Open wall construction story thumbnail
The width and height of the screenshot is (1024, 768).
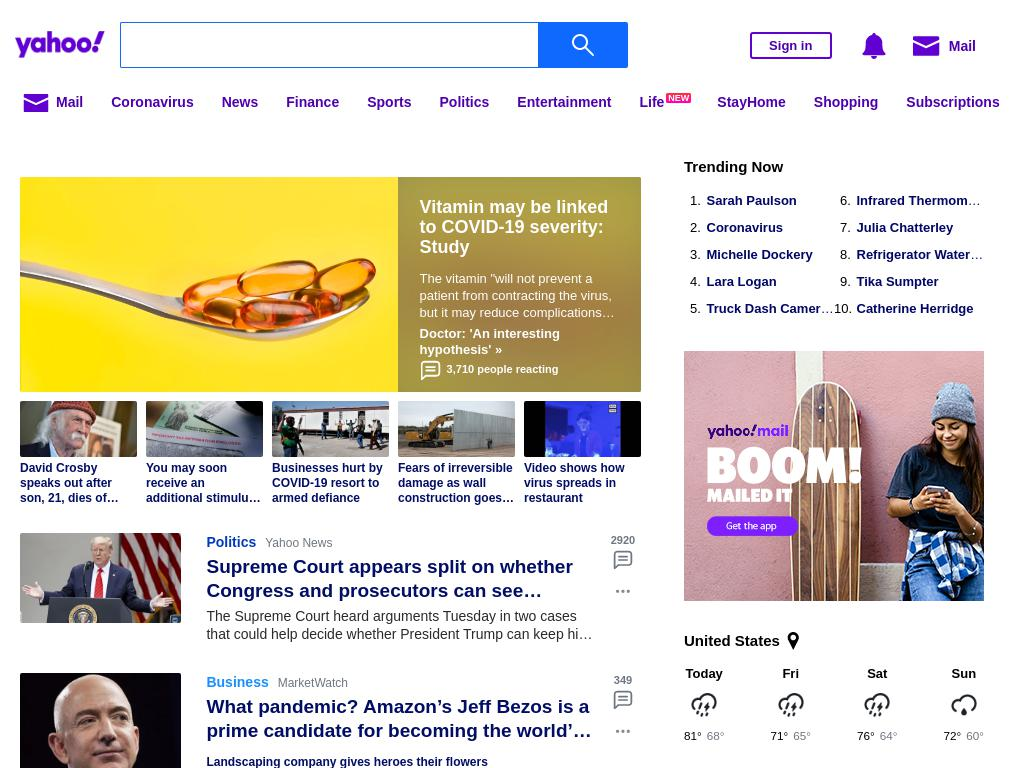(456, 428)
